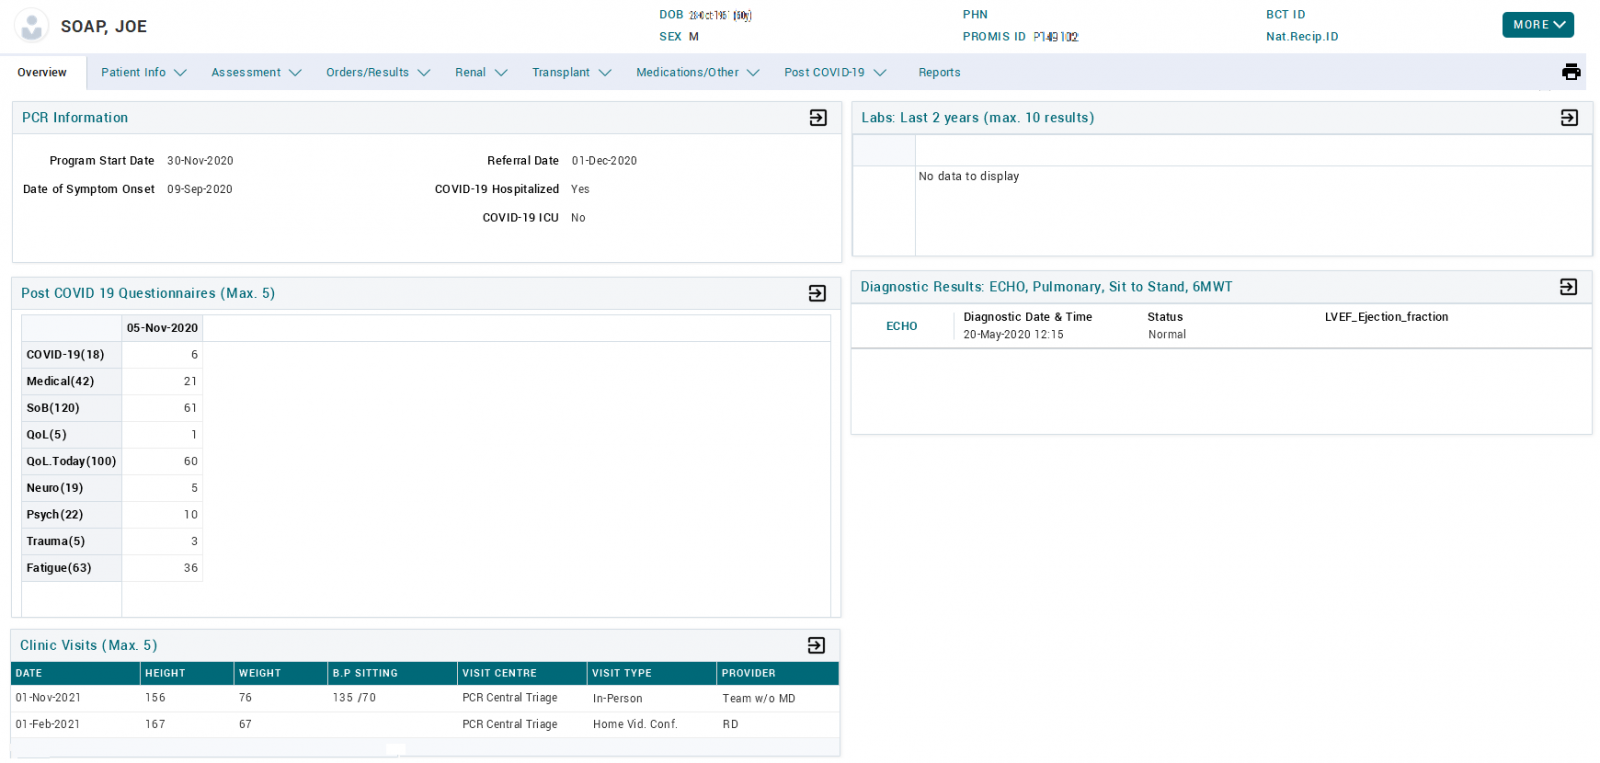Expand the Post COVID-19 menu
Screen dimensions: 1600x763
tap(834, 73)
